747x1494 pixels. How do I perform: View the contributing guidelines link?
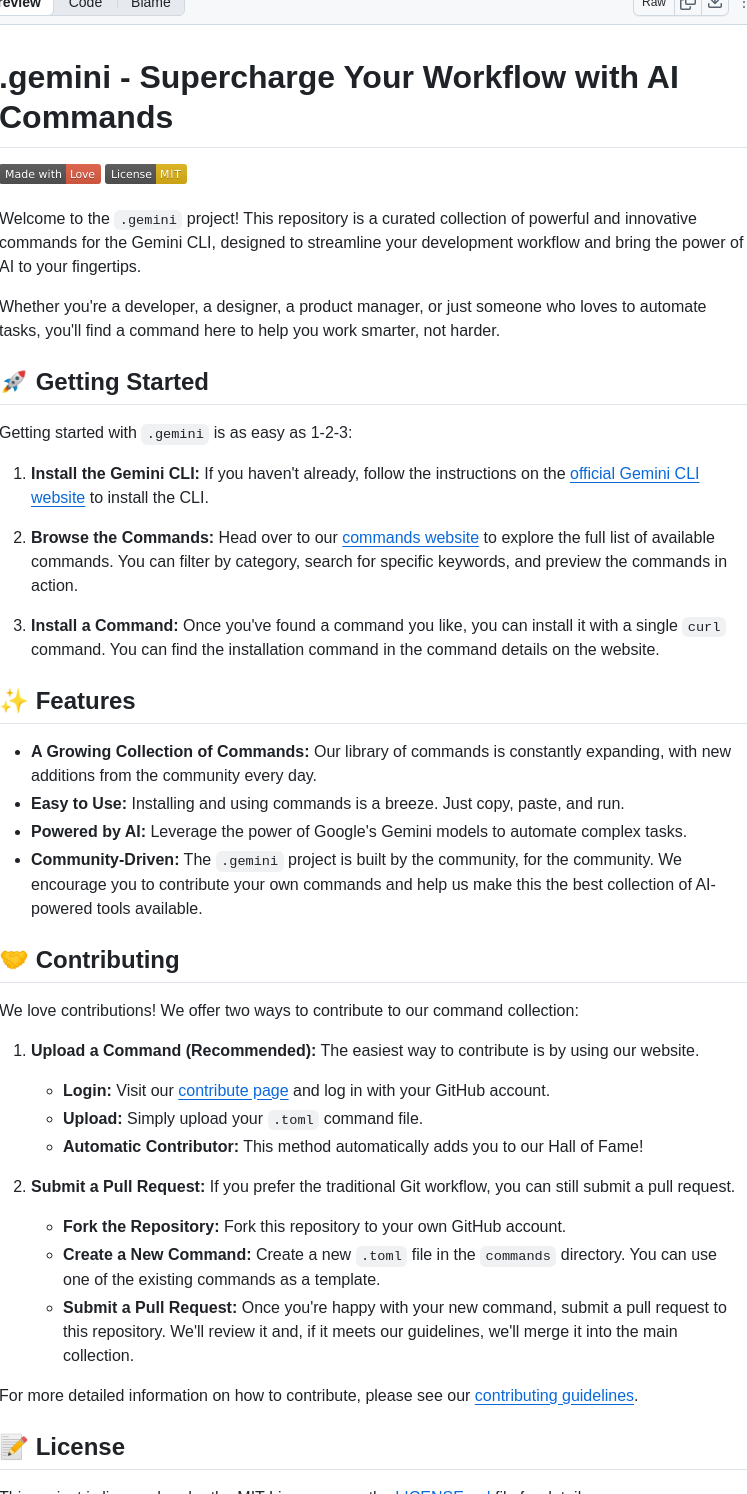[554, 1395]
